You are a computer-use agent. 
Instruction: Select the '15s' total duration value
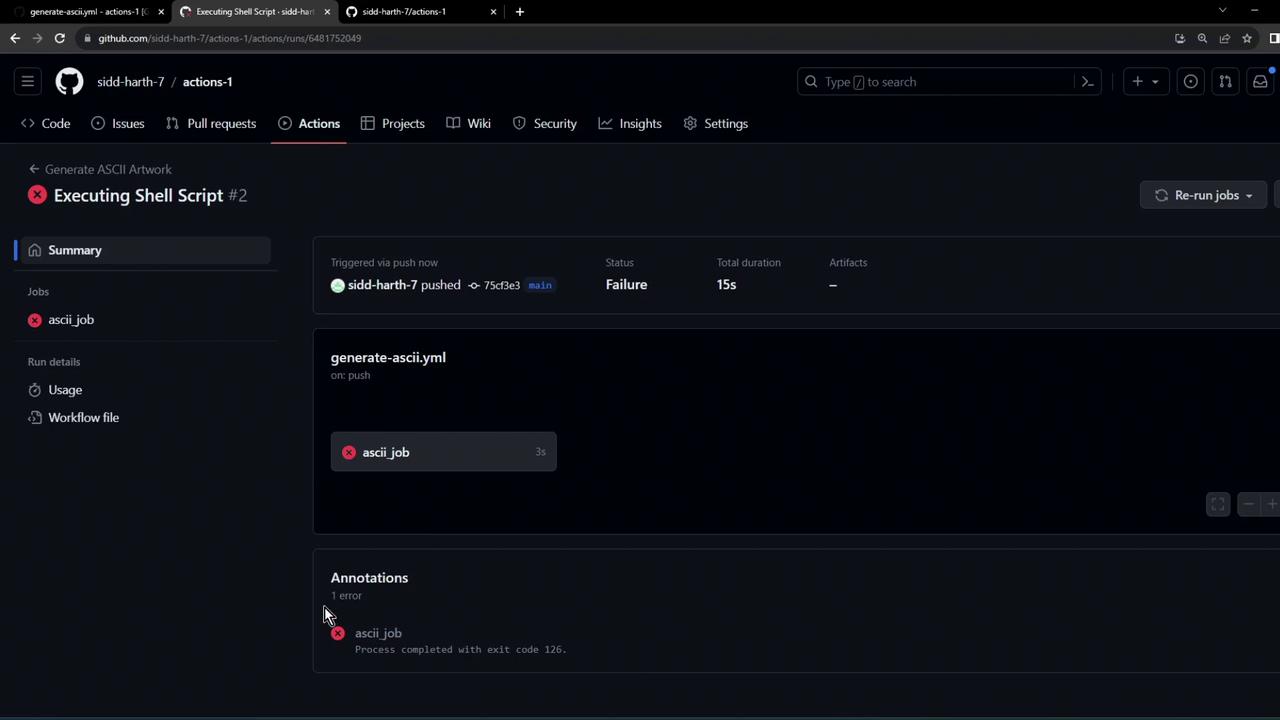pyautogui.click(x=726, y=285)
